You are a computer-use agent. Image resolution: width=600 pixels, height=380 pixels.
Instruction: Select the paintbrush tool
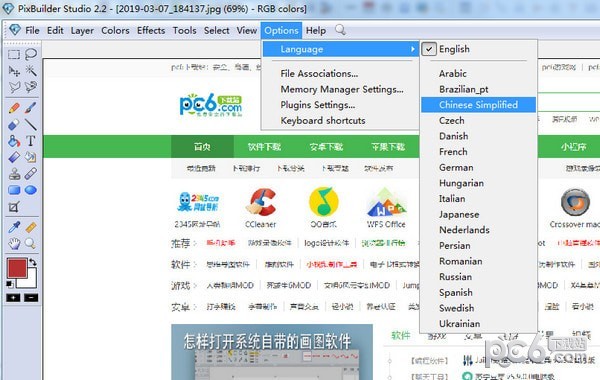pyautogui.click(x=31, y=108)
